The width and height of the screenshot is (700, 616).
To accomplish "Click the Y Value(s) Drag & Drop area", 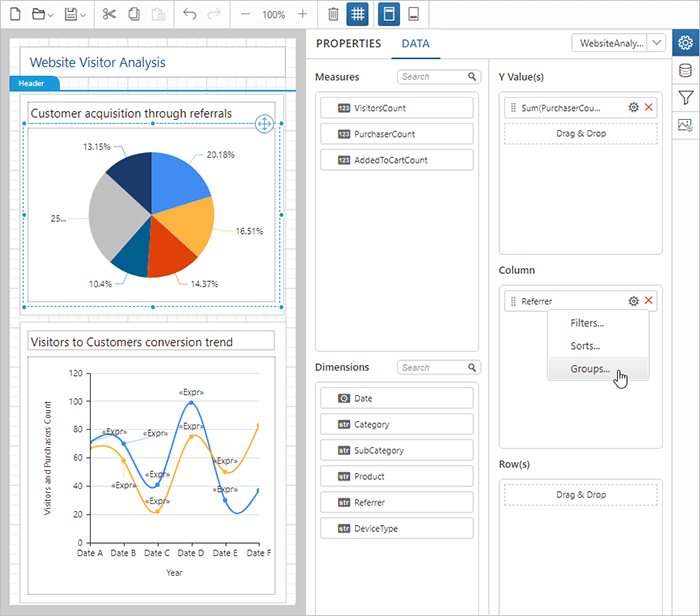I will (581, 133).
